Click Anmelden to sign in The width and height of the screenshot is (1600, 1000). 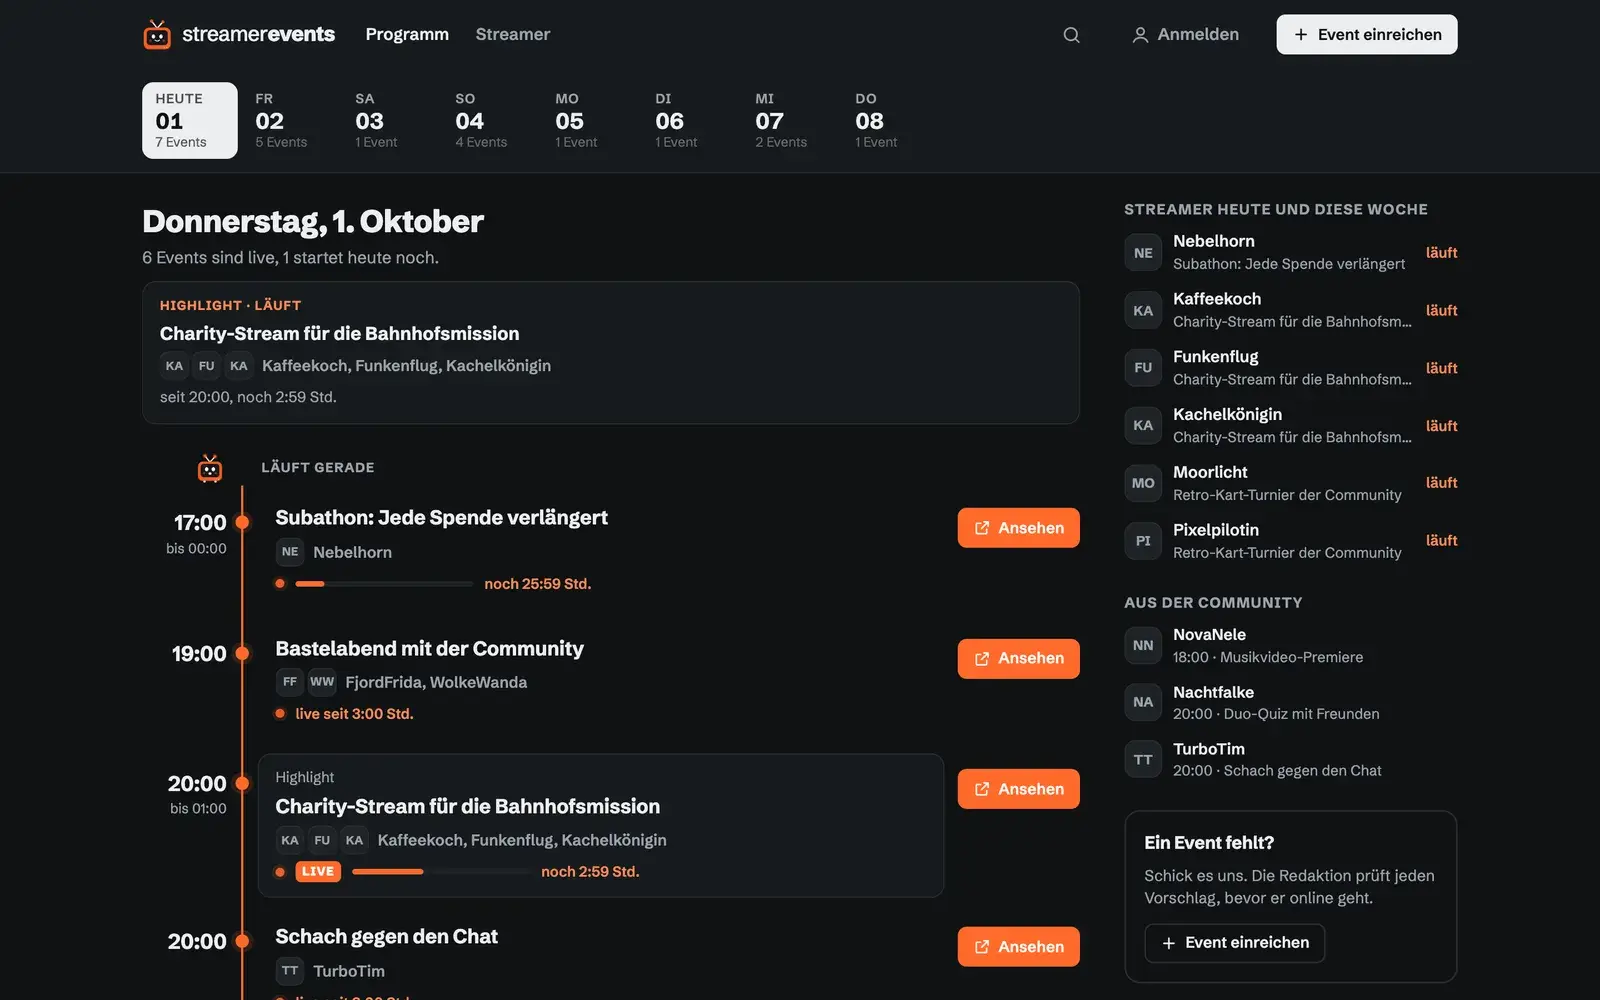1185,35
